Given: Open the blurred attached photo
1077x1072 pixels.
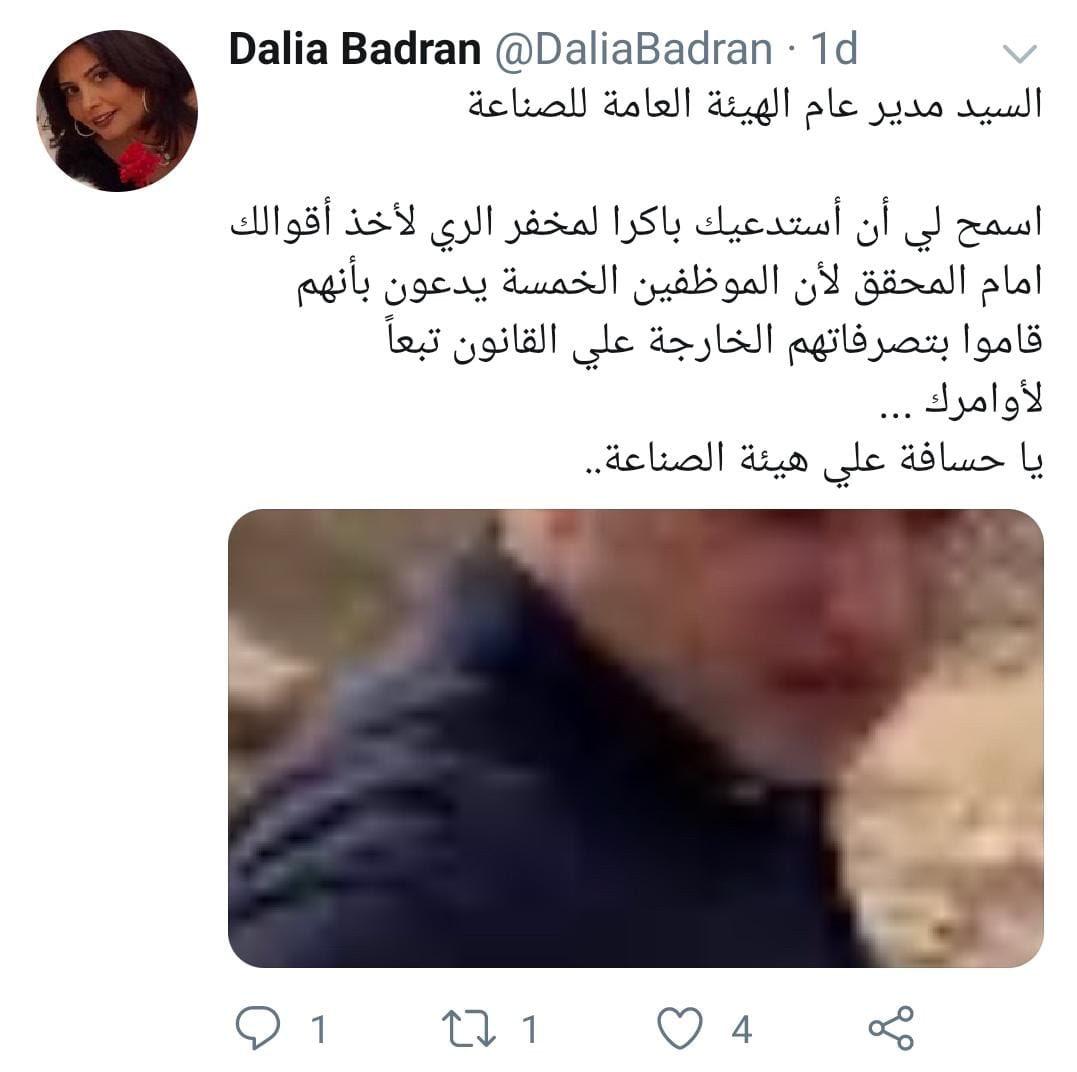Looking at the screenshot, I should tap(636, 738).
